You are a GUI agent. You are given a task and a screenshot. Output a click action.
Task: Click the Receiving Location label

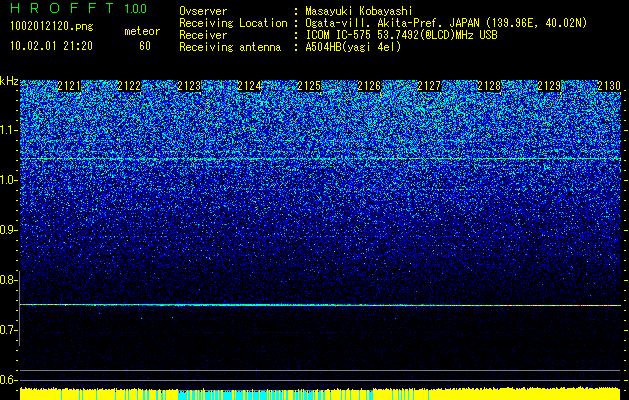(x=233, y=23)
